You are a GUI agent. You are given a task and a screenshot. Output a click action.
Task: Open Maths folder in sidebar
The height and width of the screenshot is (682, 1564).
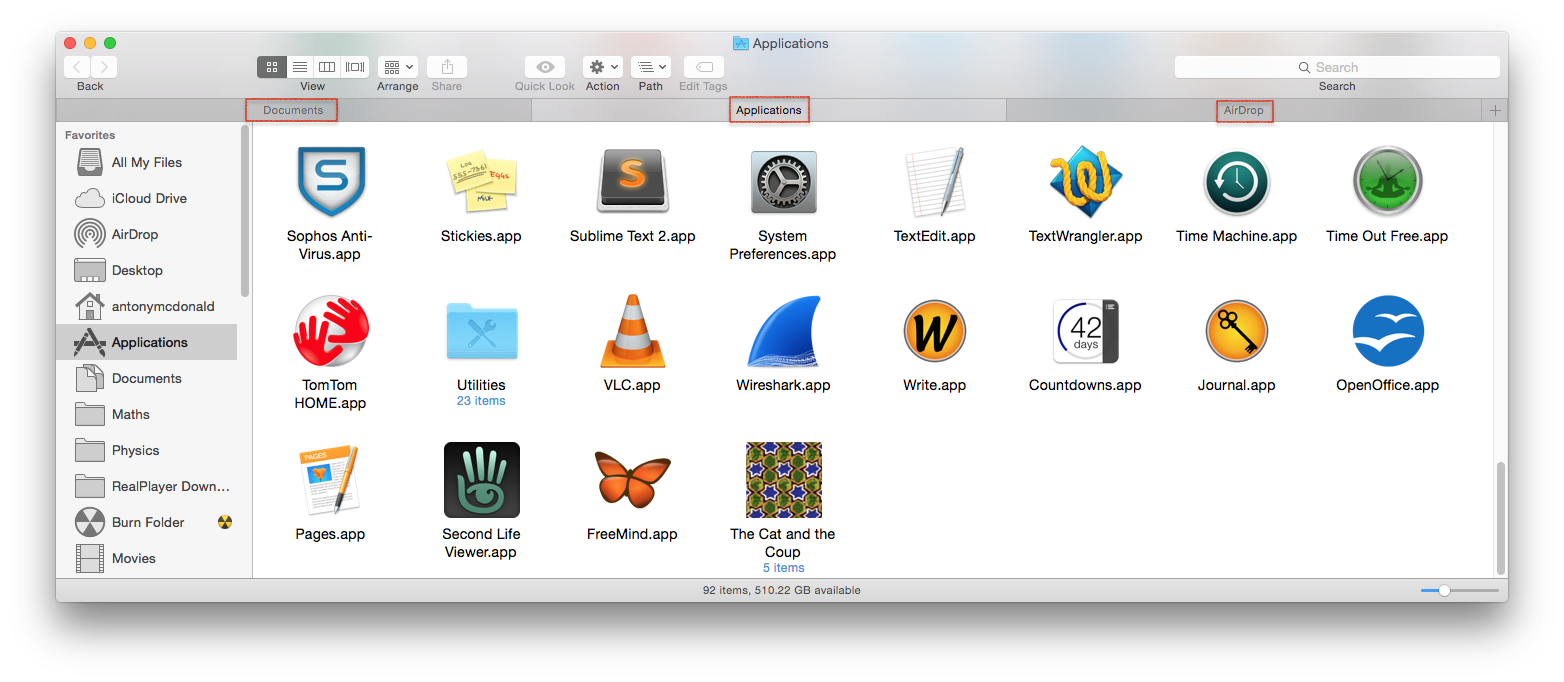pyautogui.click(x=147, y=414)
